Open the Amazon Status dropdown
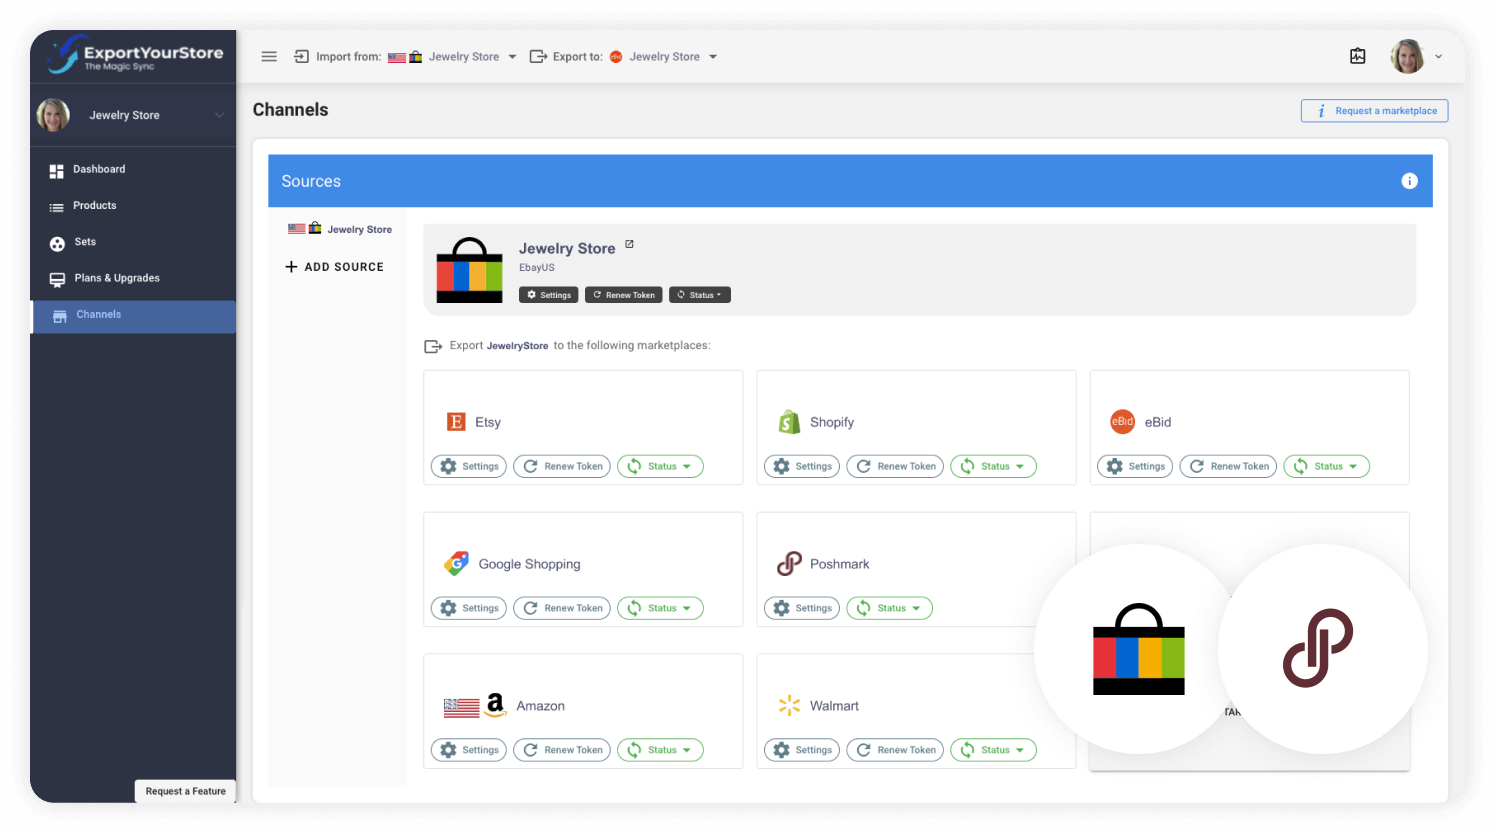The width and height of the screenshot is (1495, 833). click(660, 750)
